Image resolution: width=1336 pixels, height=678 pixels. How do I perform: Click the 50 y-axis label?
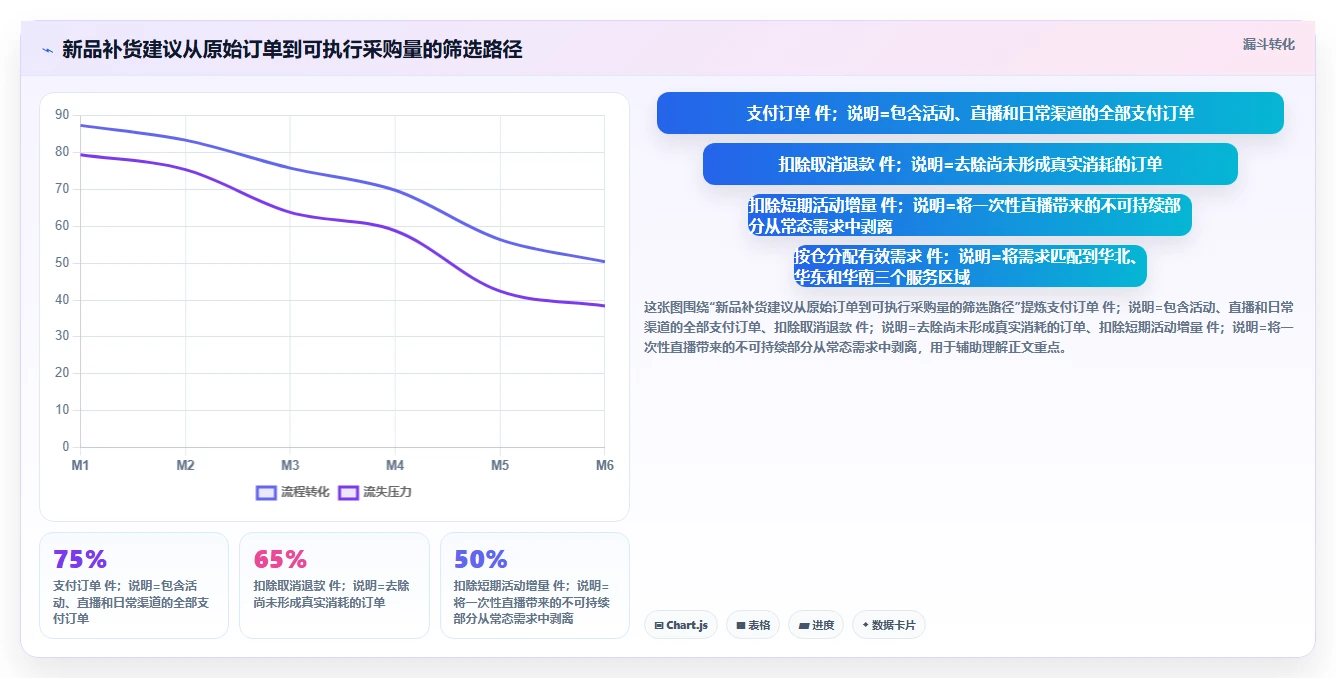62,263
